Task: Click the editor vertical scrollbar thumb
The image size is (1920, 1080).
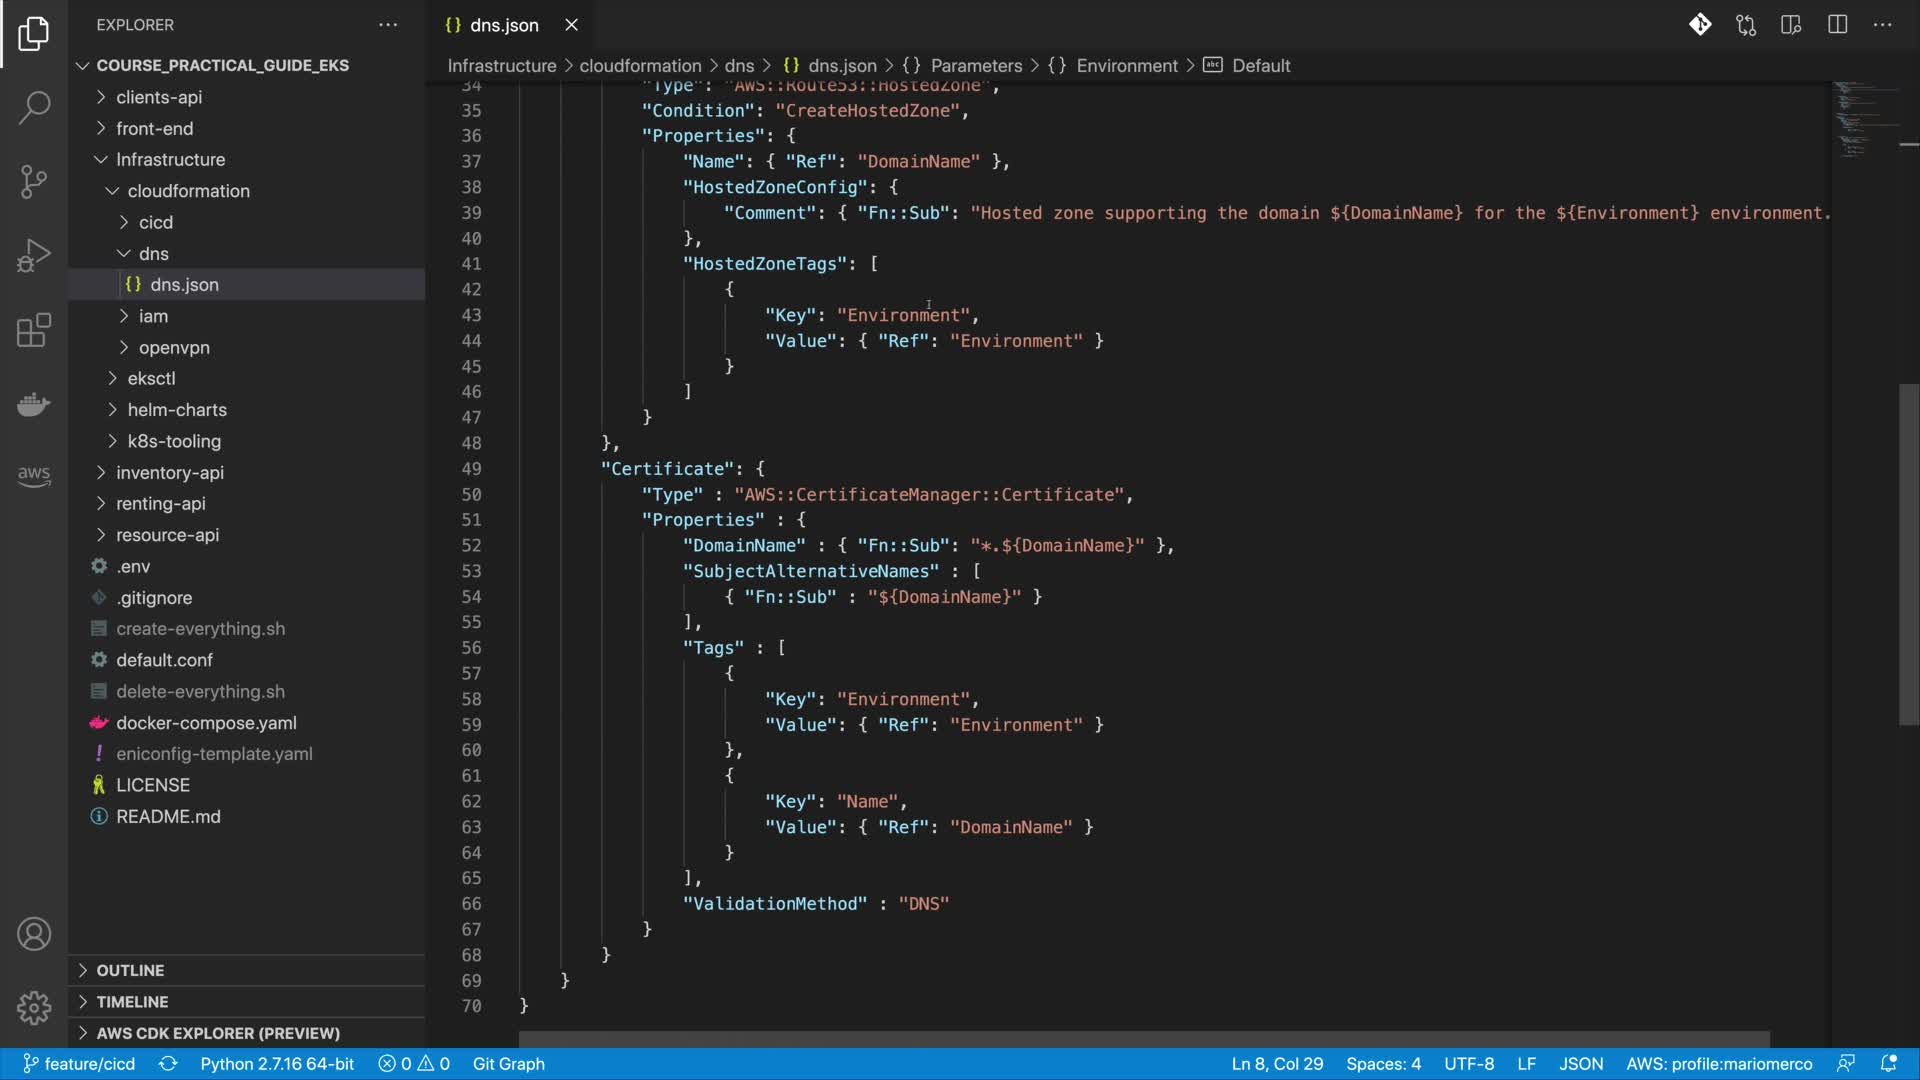Action: 1908,555
